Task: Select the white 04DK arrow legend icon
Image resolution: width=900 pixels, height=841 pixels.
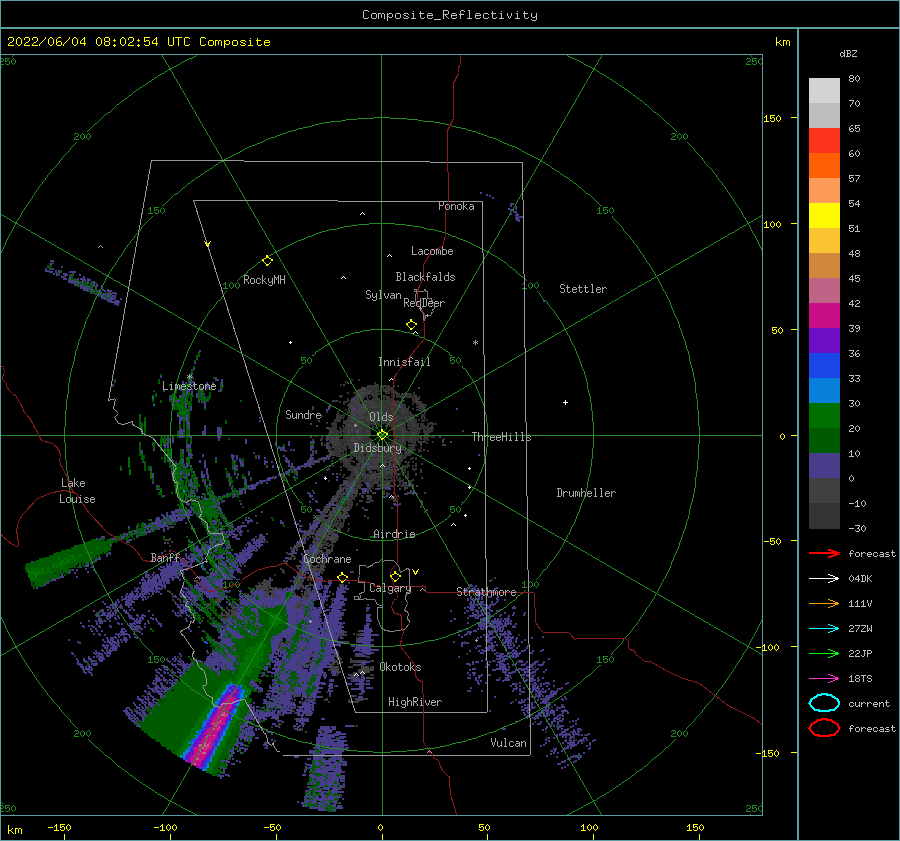Action: coord(824,578)
